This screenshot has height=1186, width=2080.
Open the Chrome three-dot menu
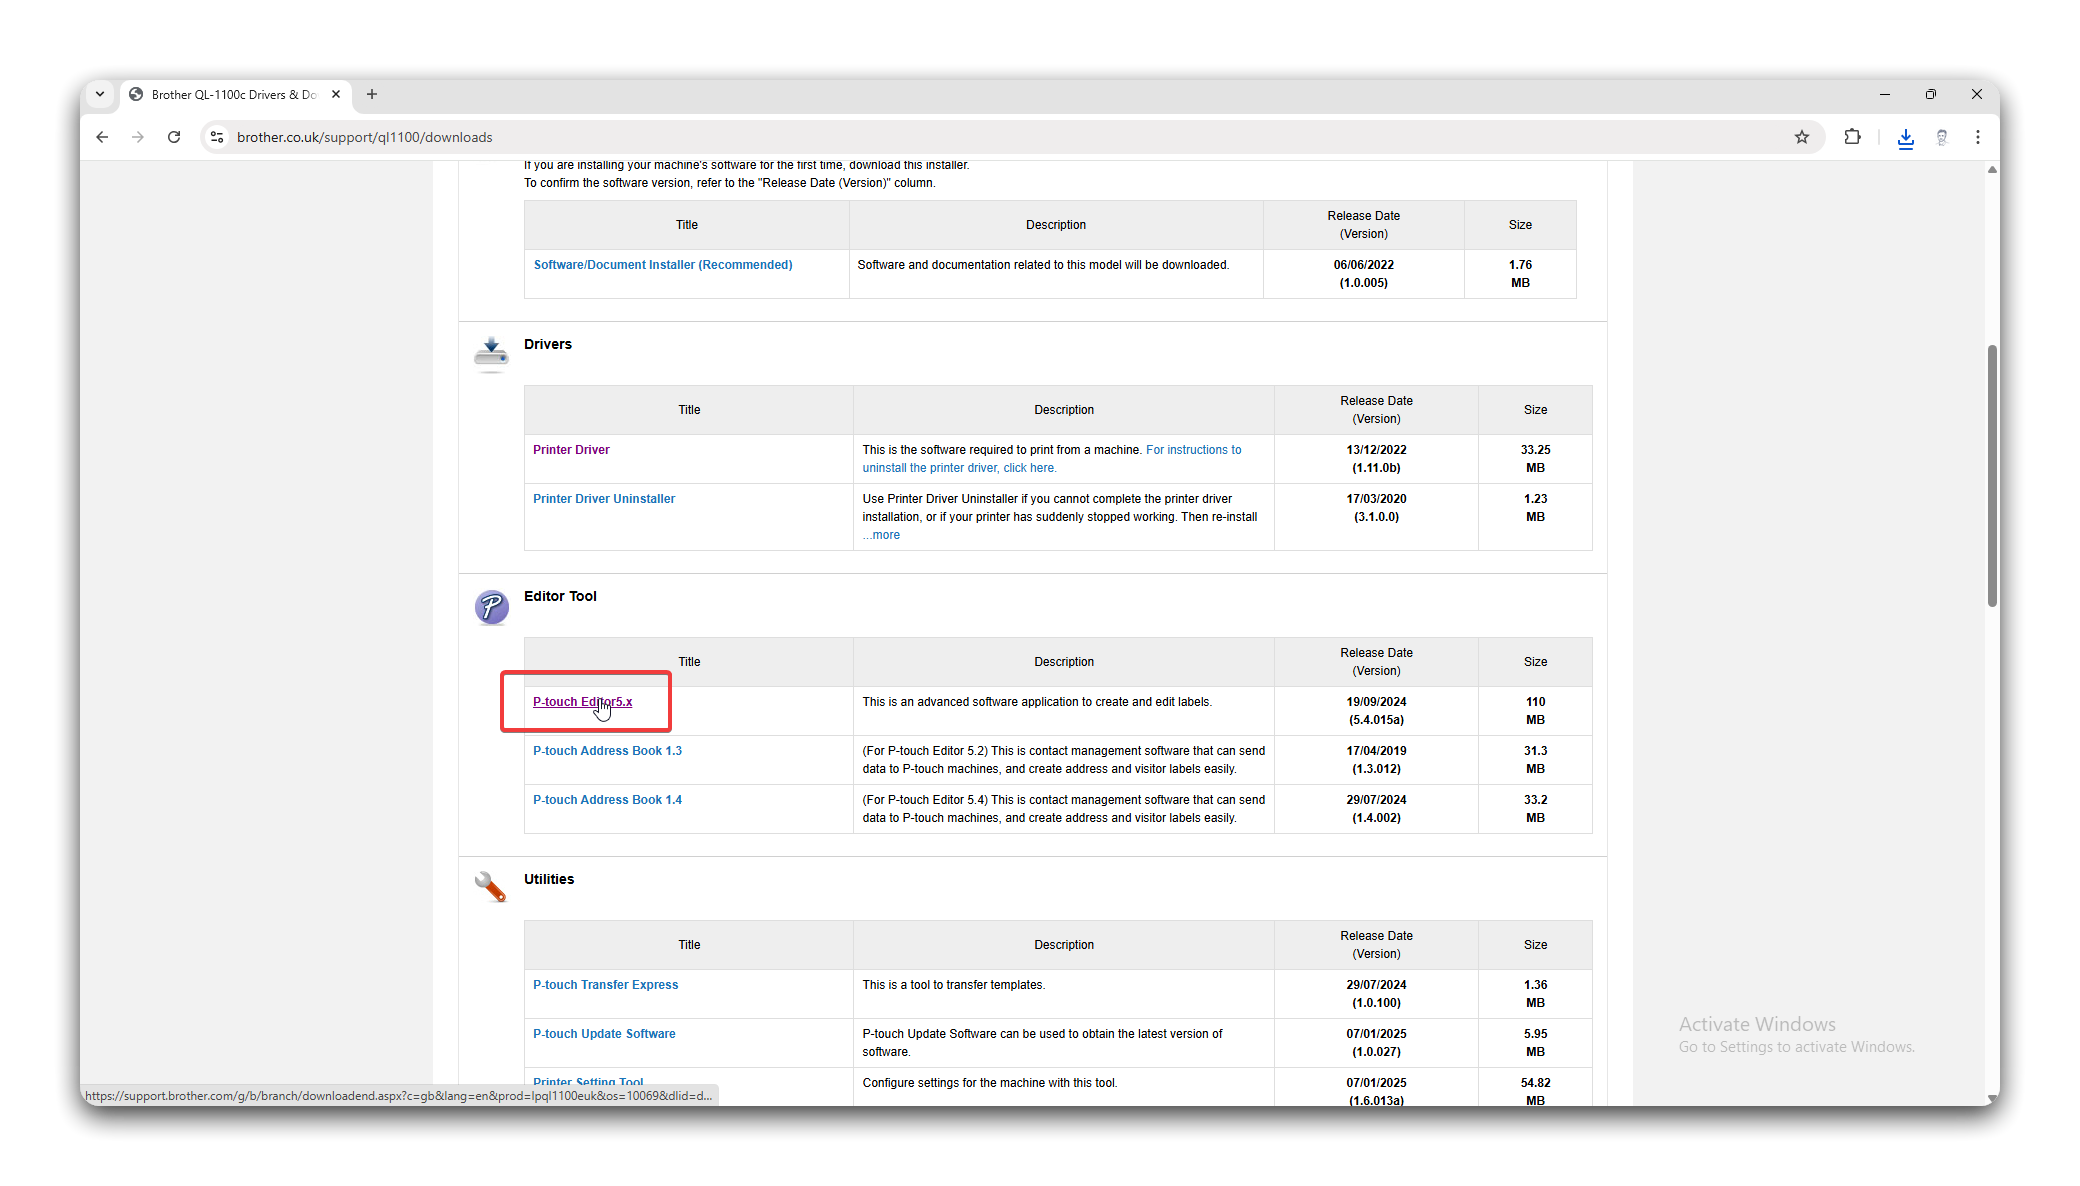[1977, 137]
